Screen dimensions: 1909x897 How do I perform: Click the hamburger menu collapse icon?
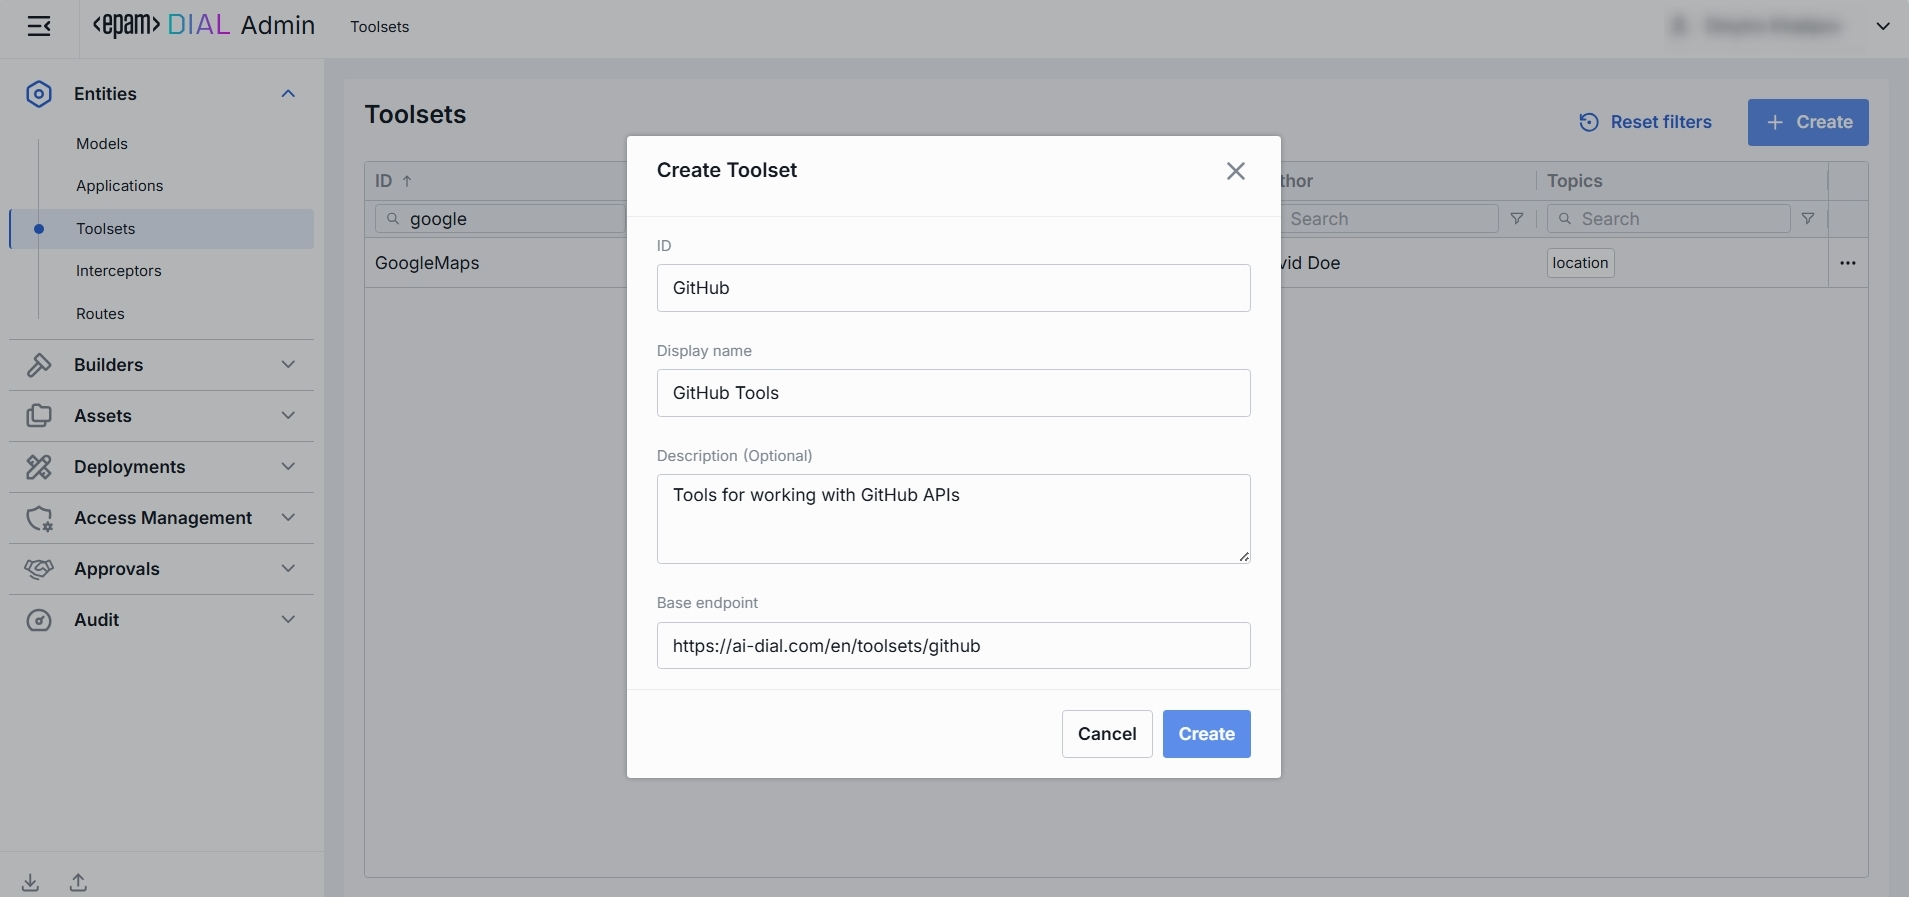(x=39, y=27)
